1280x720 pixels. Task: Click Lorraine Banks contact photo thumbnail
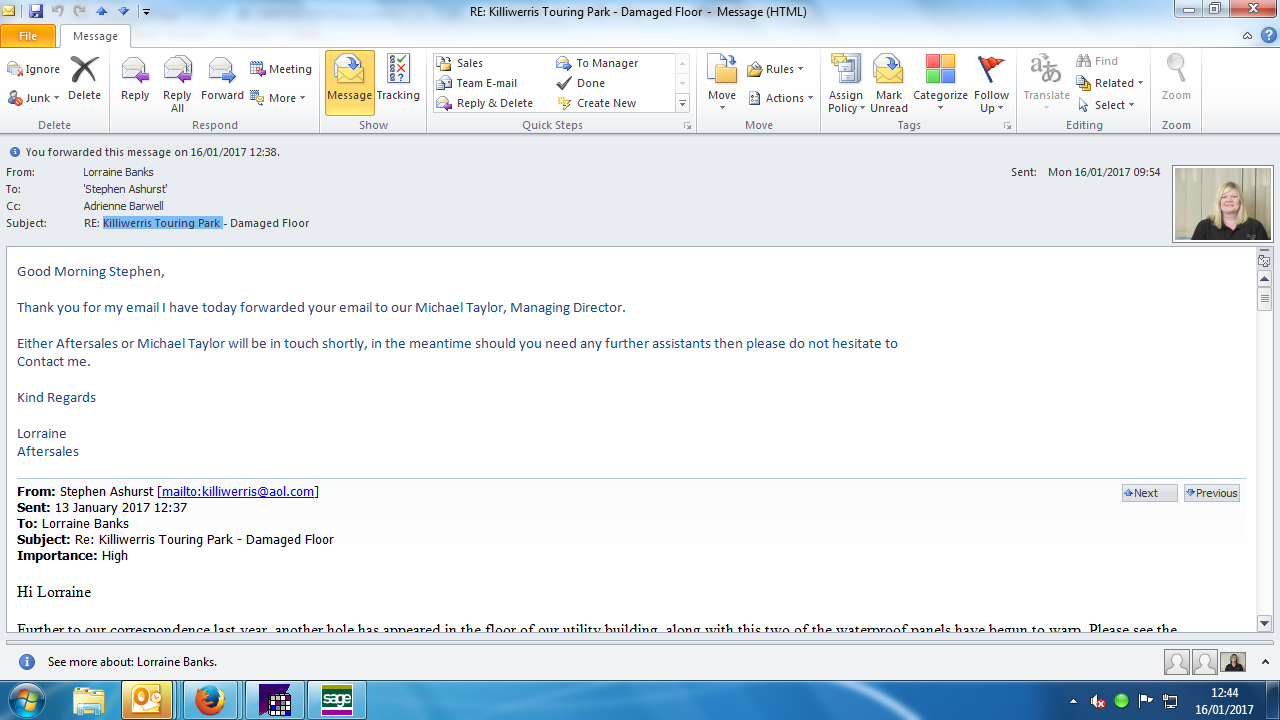click(1222, 204)
